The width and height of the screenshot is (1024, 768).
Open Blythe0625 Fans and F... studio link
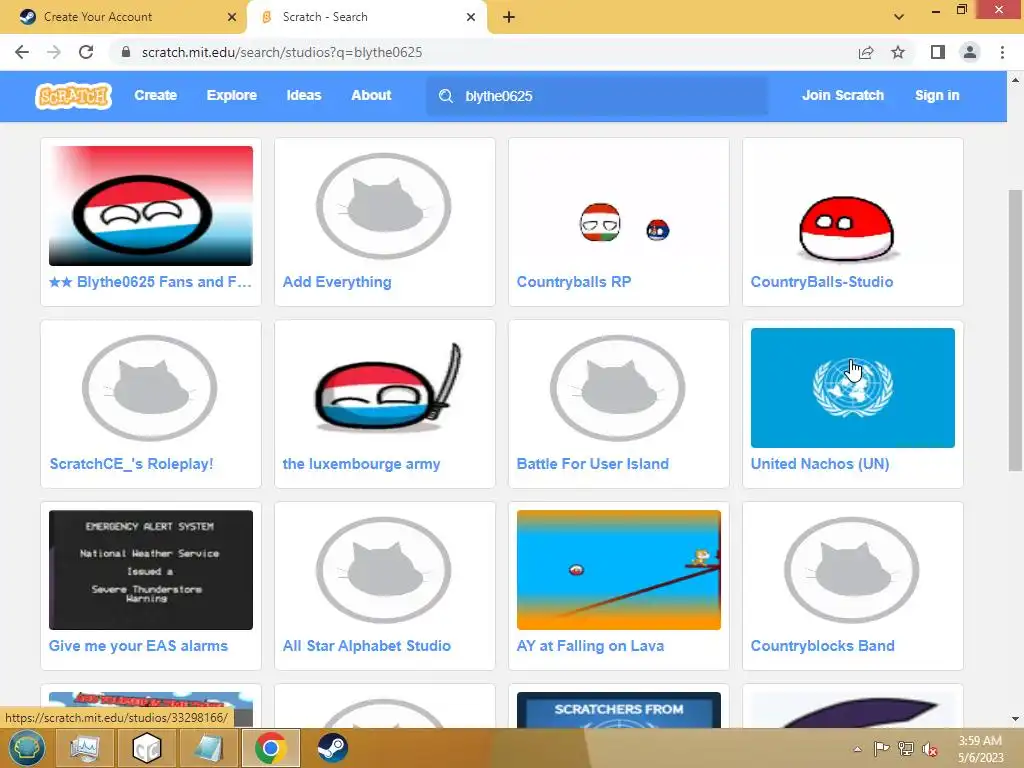click(150, 282)
